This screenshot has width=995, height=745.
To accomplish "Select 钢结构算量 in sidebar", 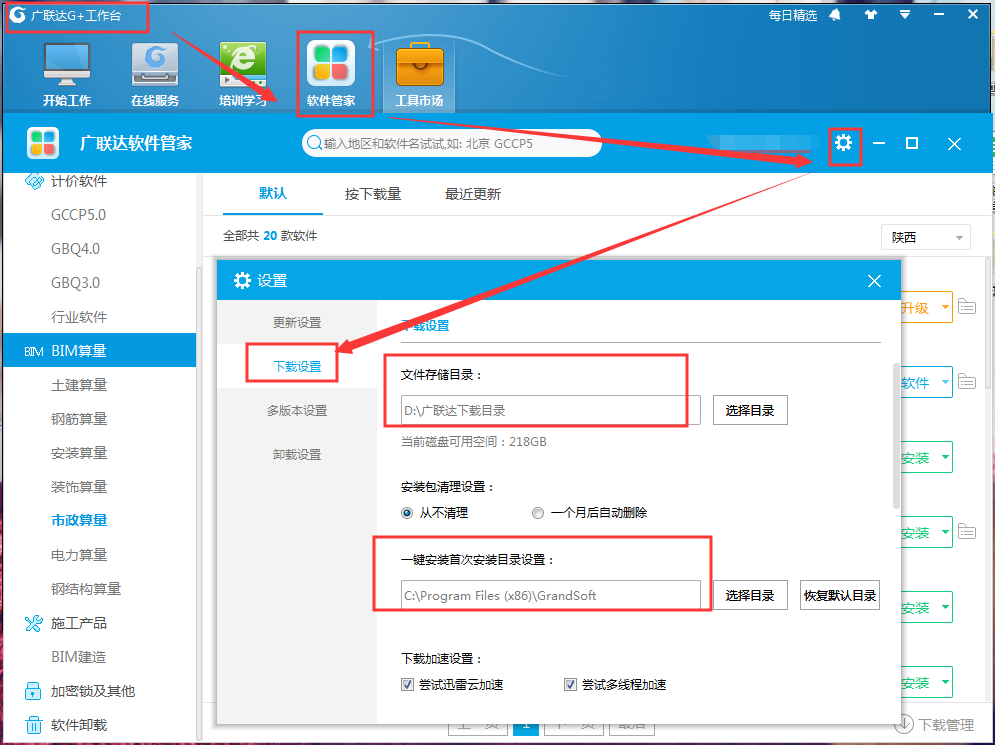I will coord(86,589).
